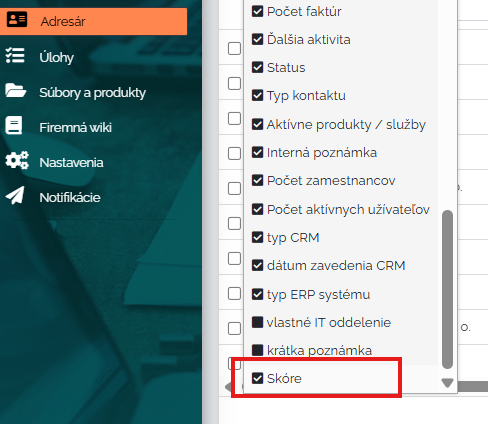Uncheck the typ CRM checkbox

(257, 237)
